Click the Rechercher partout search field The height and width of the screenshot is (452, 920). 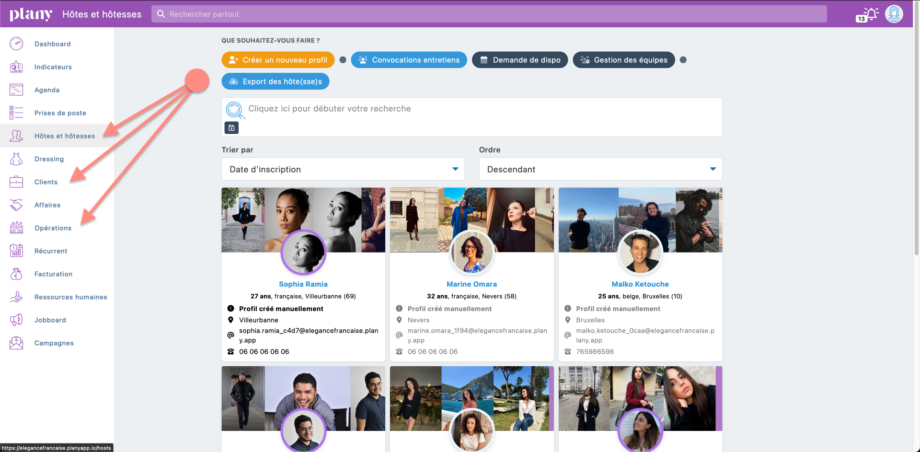[490, 14]
